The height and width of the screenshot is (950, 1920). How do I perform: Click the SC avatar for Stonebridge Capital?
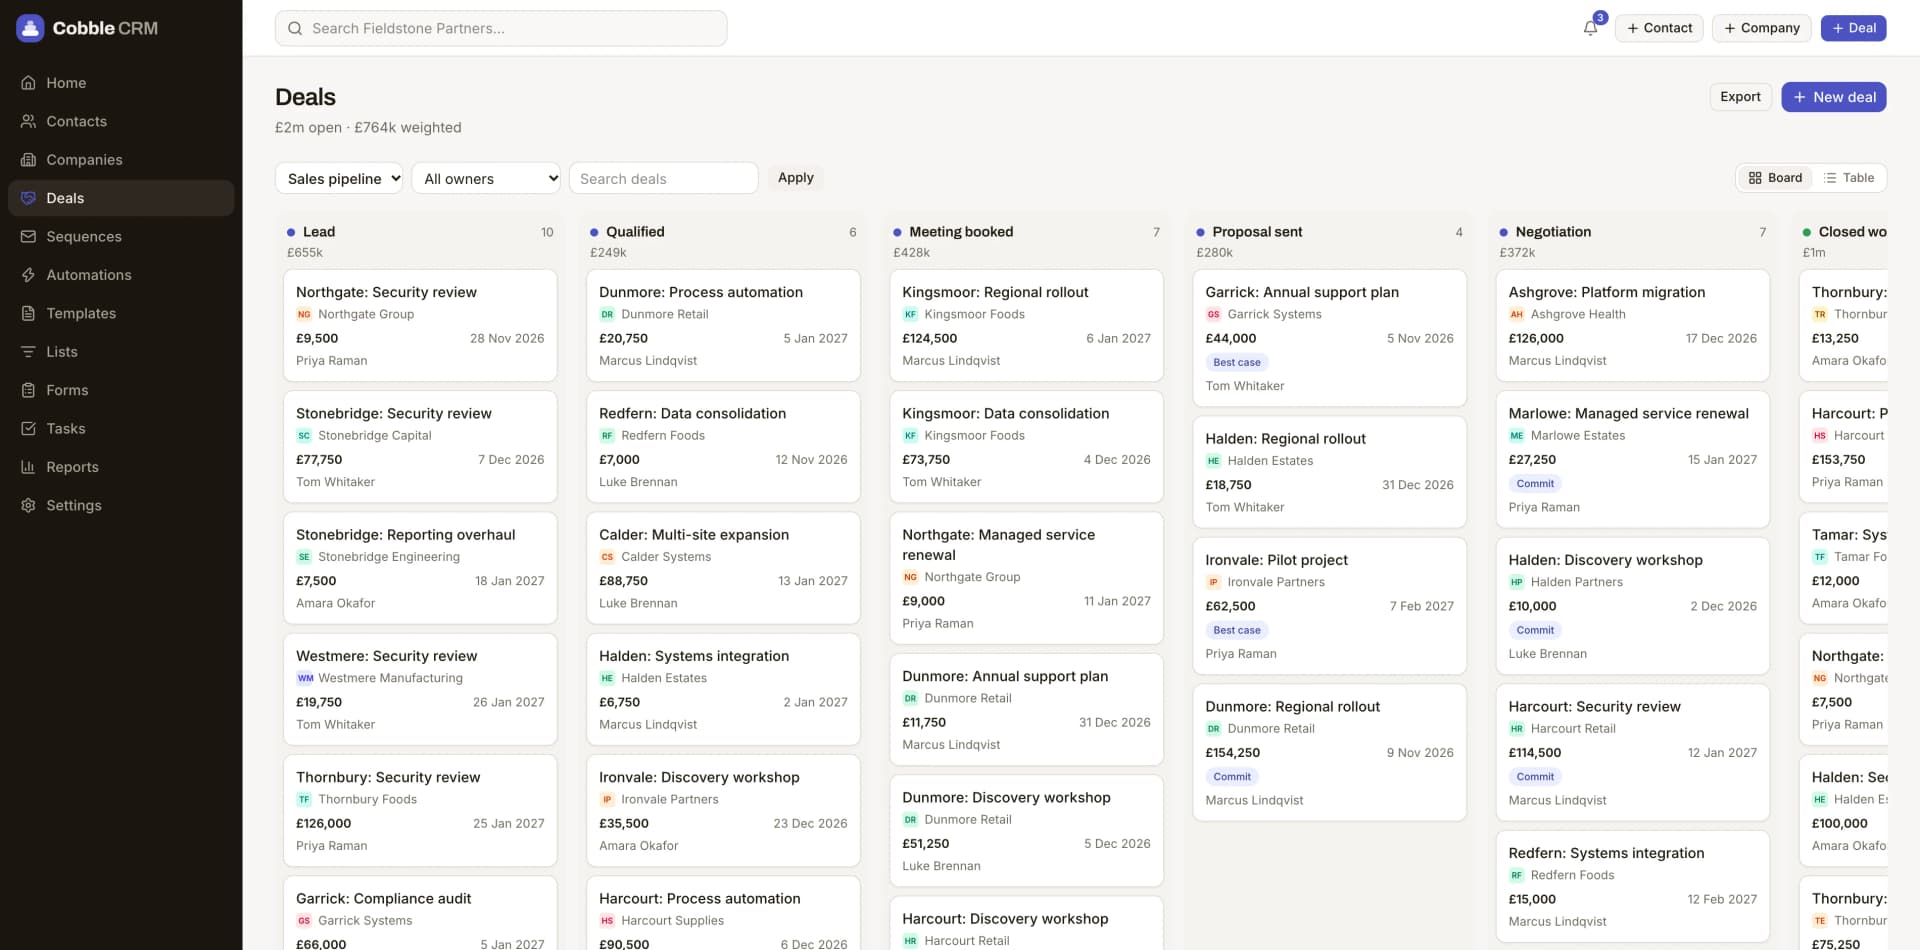pos(304,435)
